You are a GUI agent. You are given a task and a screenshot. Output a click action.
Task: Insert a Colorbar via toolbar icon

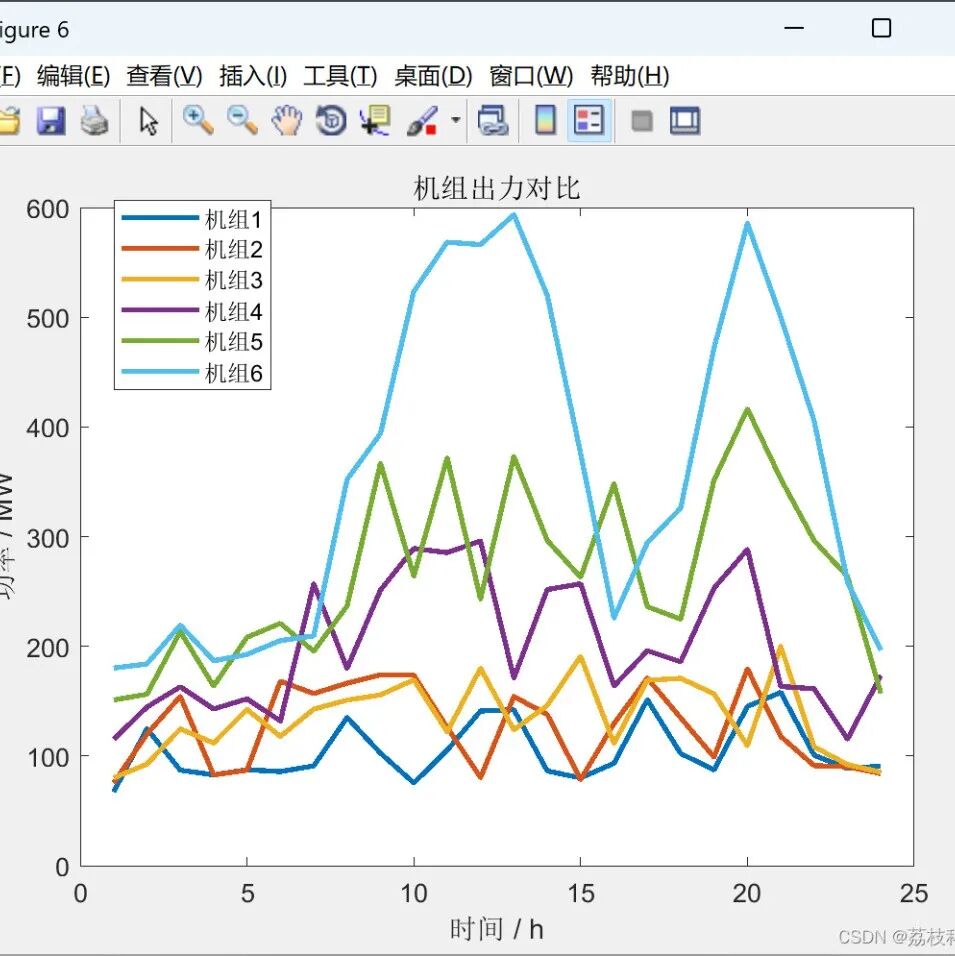click(545, 120)
